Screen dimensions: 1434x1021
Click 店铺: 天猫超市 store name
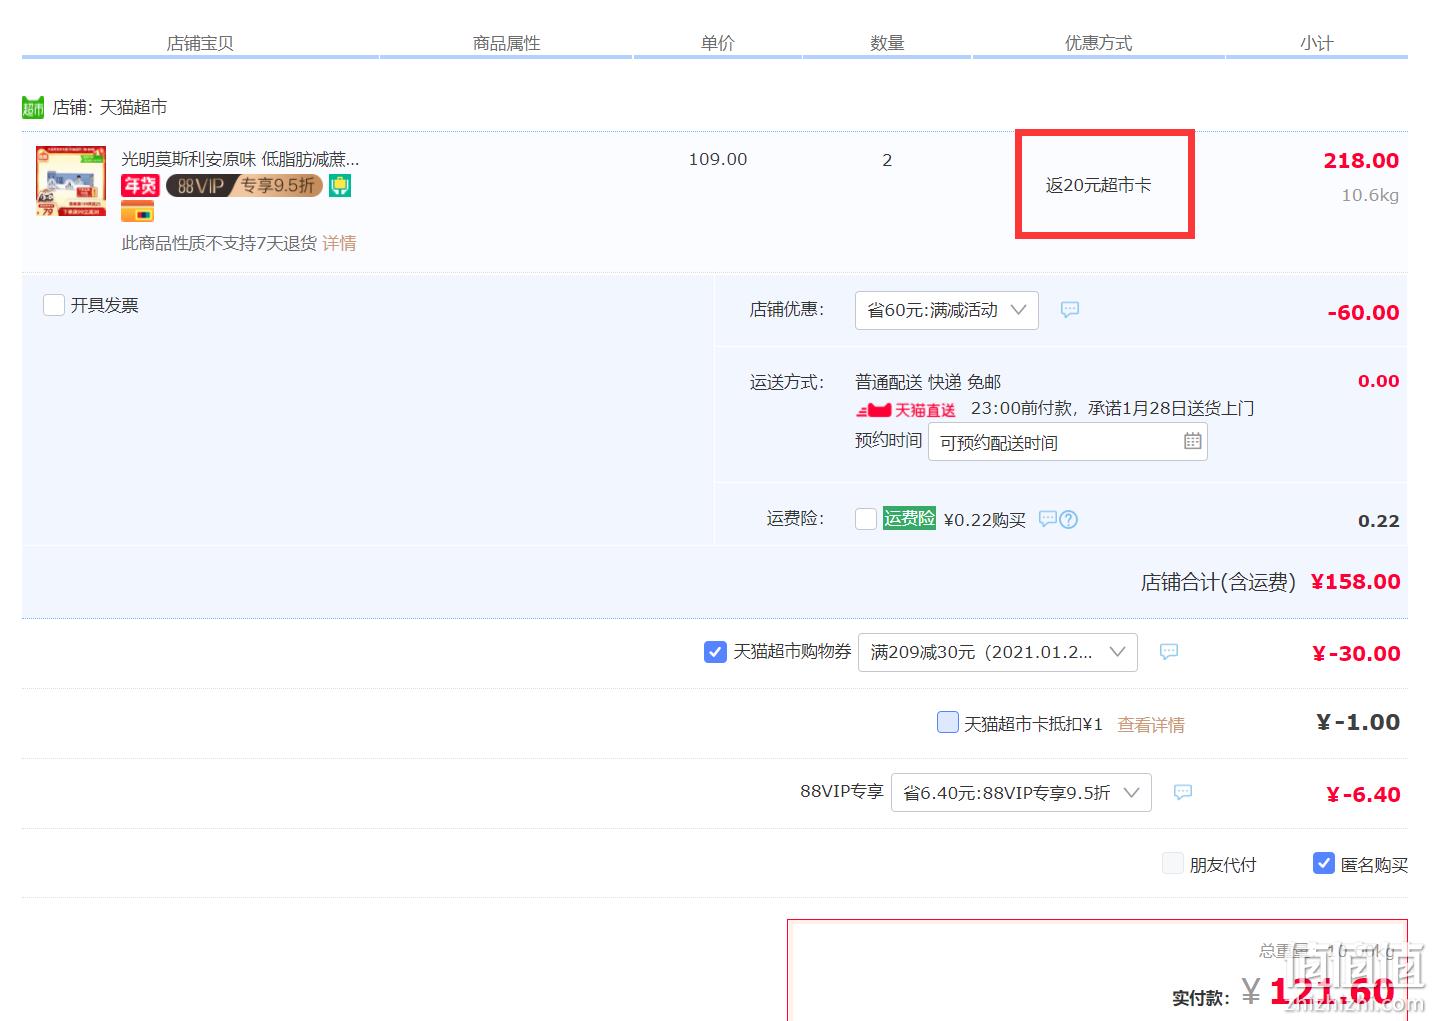click(x=110, y=107)
